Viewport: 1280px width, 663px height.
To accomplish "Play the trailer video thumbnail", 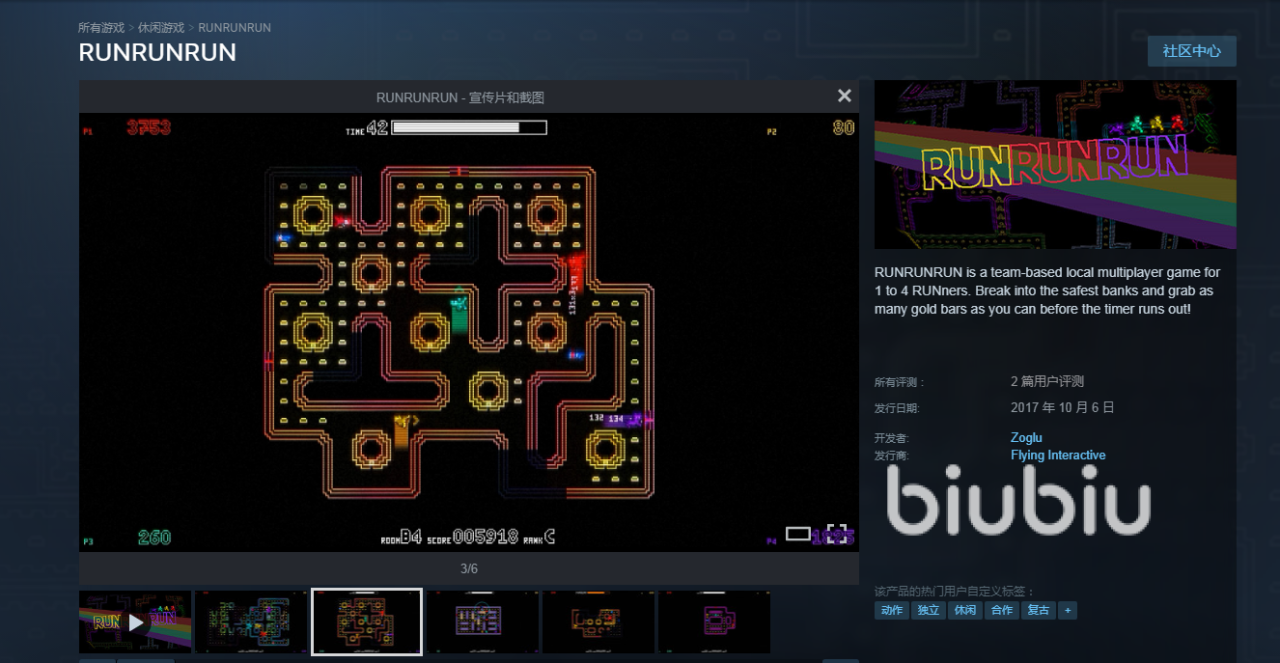I will [x=135, y=622].
